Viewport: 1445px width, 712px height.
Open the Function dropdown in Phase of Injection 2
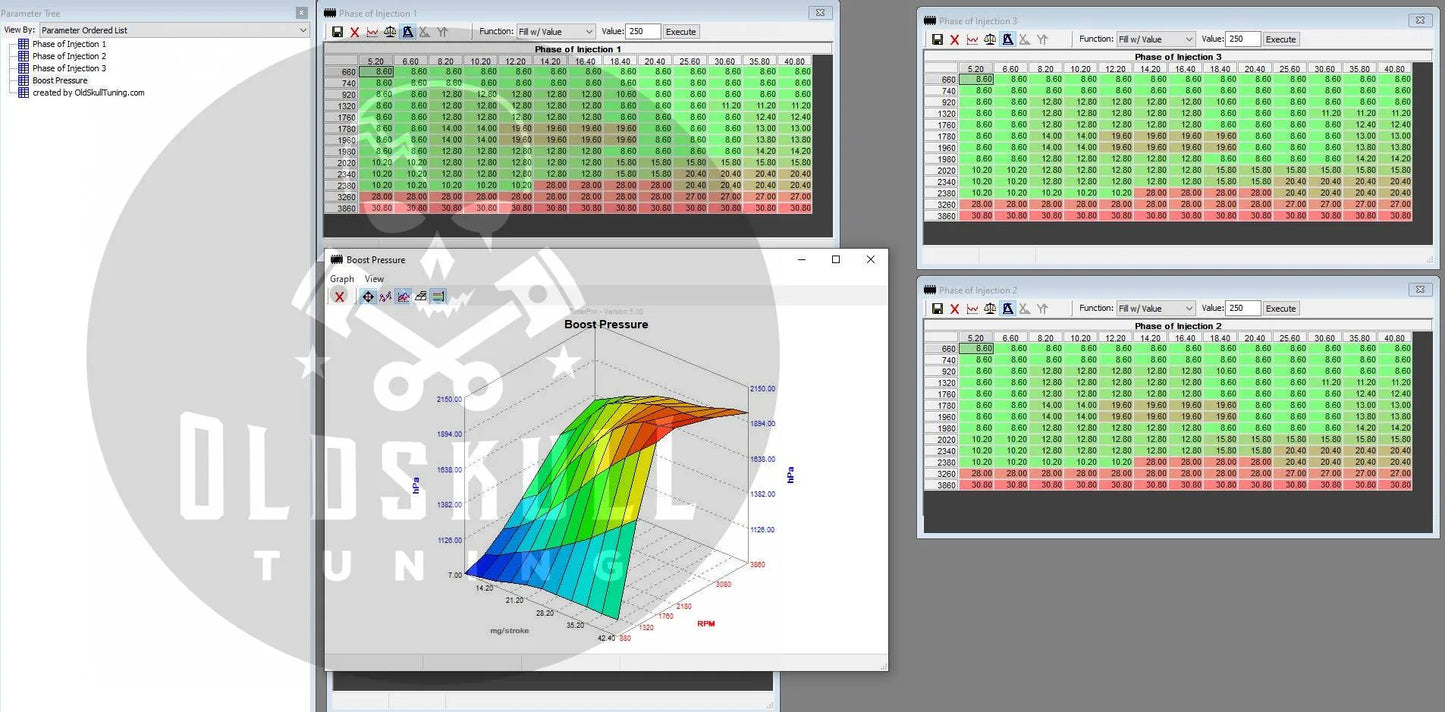1155,309
